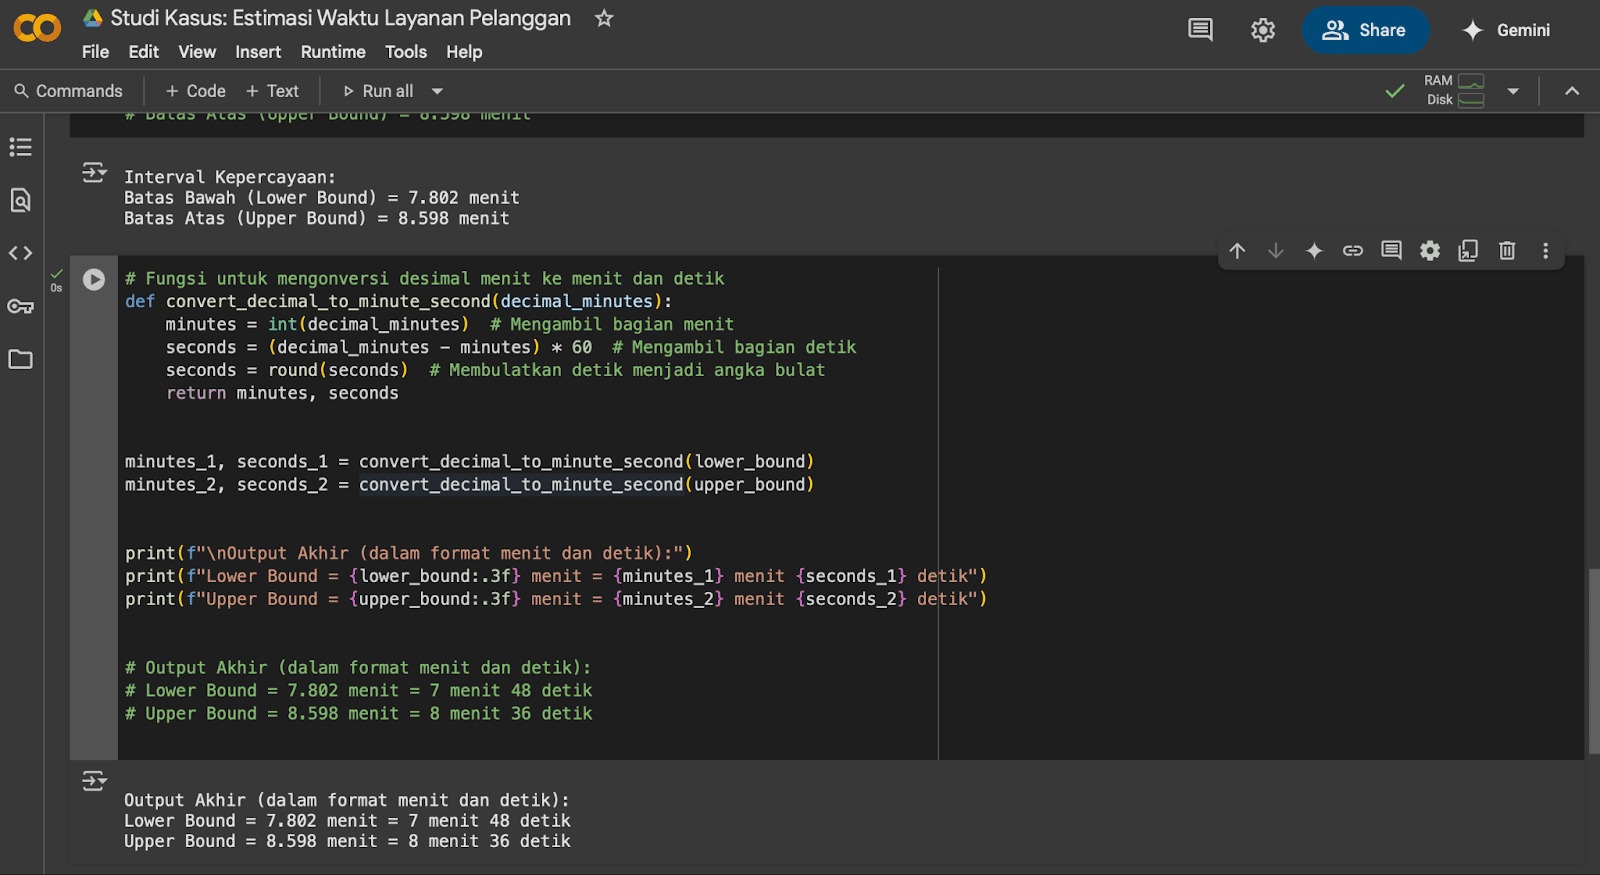Viewport: 1600px width, 875px height.
Task: Delete the cell using trash icon
Action: pos(1507,251)
